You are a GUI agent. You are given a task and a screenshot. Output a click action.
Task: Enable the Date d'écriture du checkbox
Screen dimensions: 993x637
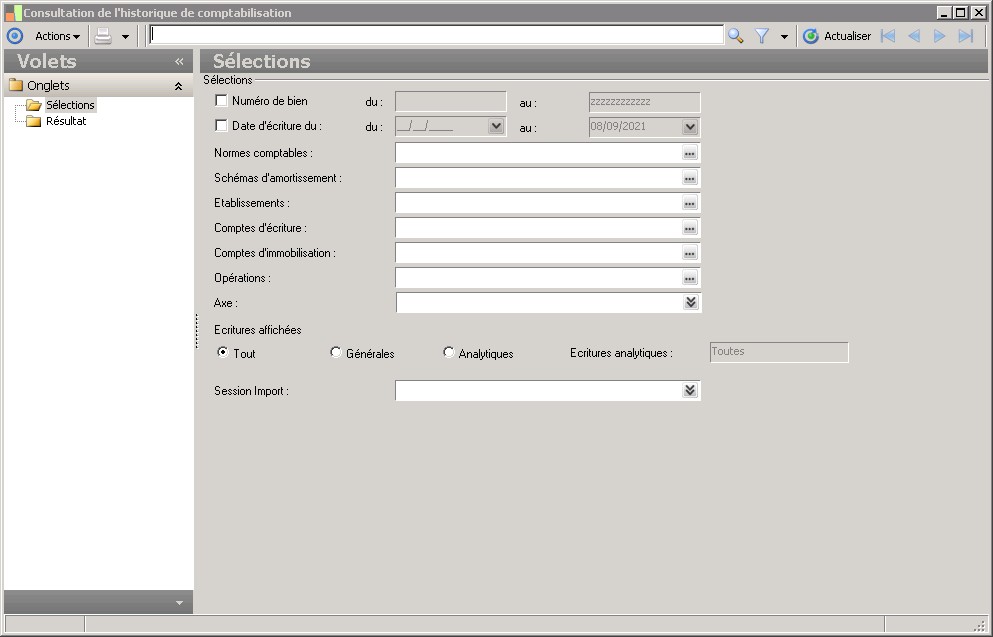pyautogui.click(x=222, y=126)
